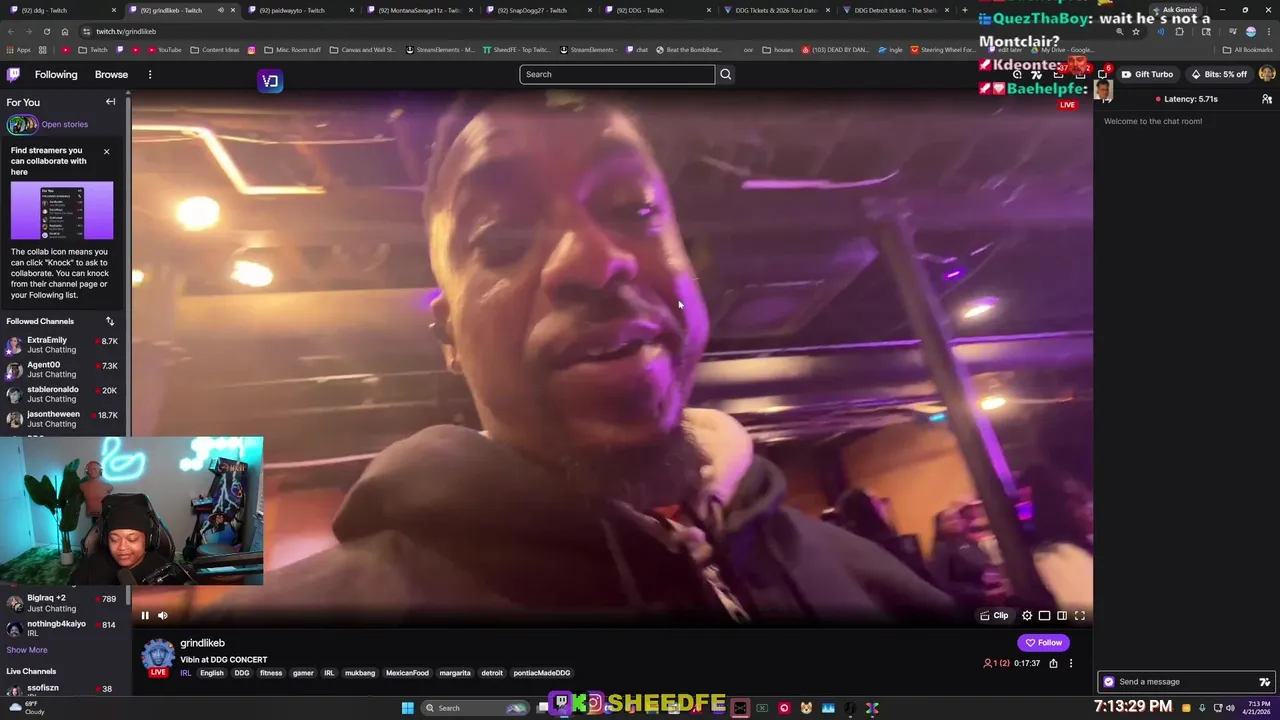
Task: Open the Content Ideas bookmark folder
Action: tap(214, 50)
